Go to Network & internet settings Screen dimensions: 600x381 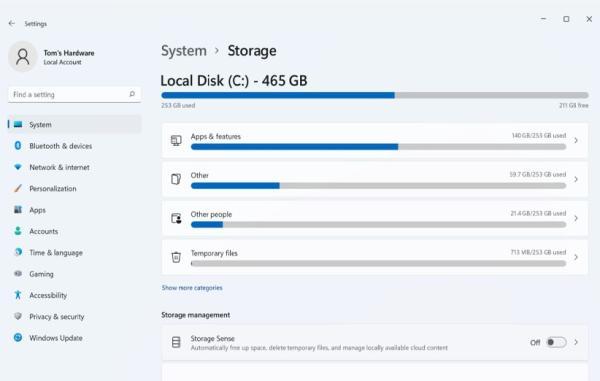click(75, 167)
